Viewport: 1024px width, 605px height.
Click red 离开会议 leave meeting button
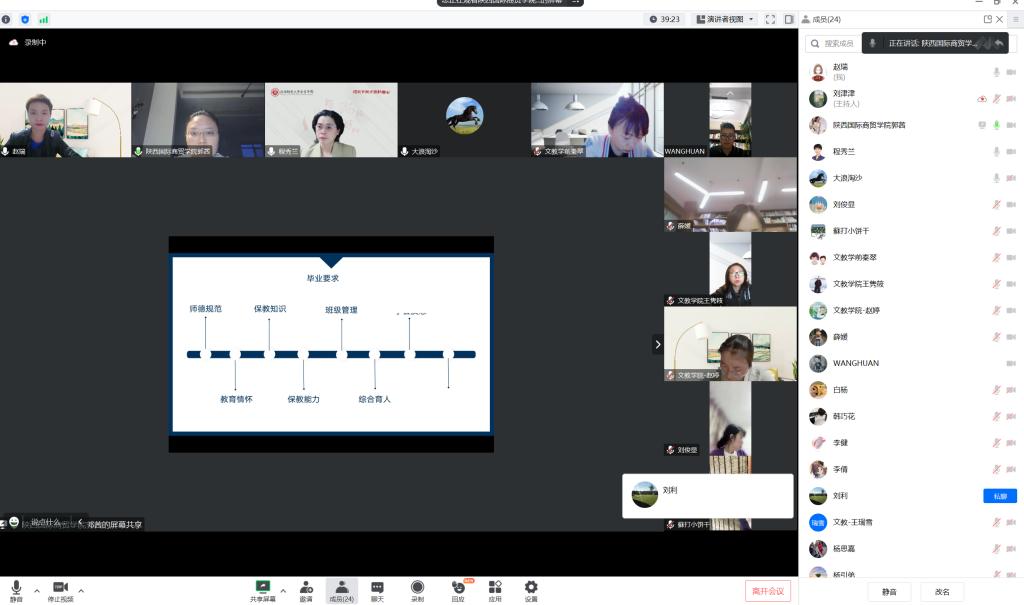[x=767, y=591]
